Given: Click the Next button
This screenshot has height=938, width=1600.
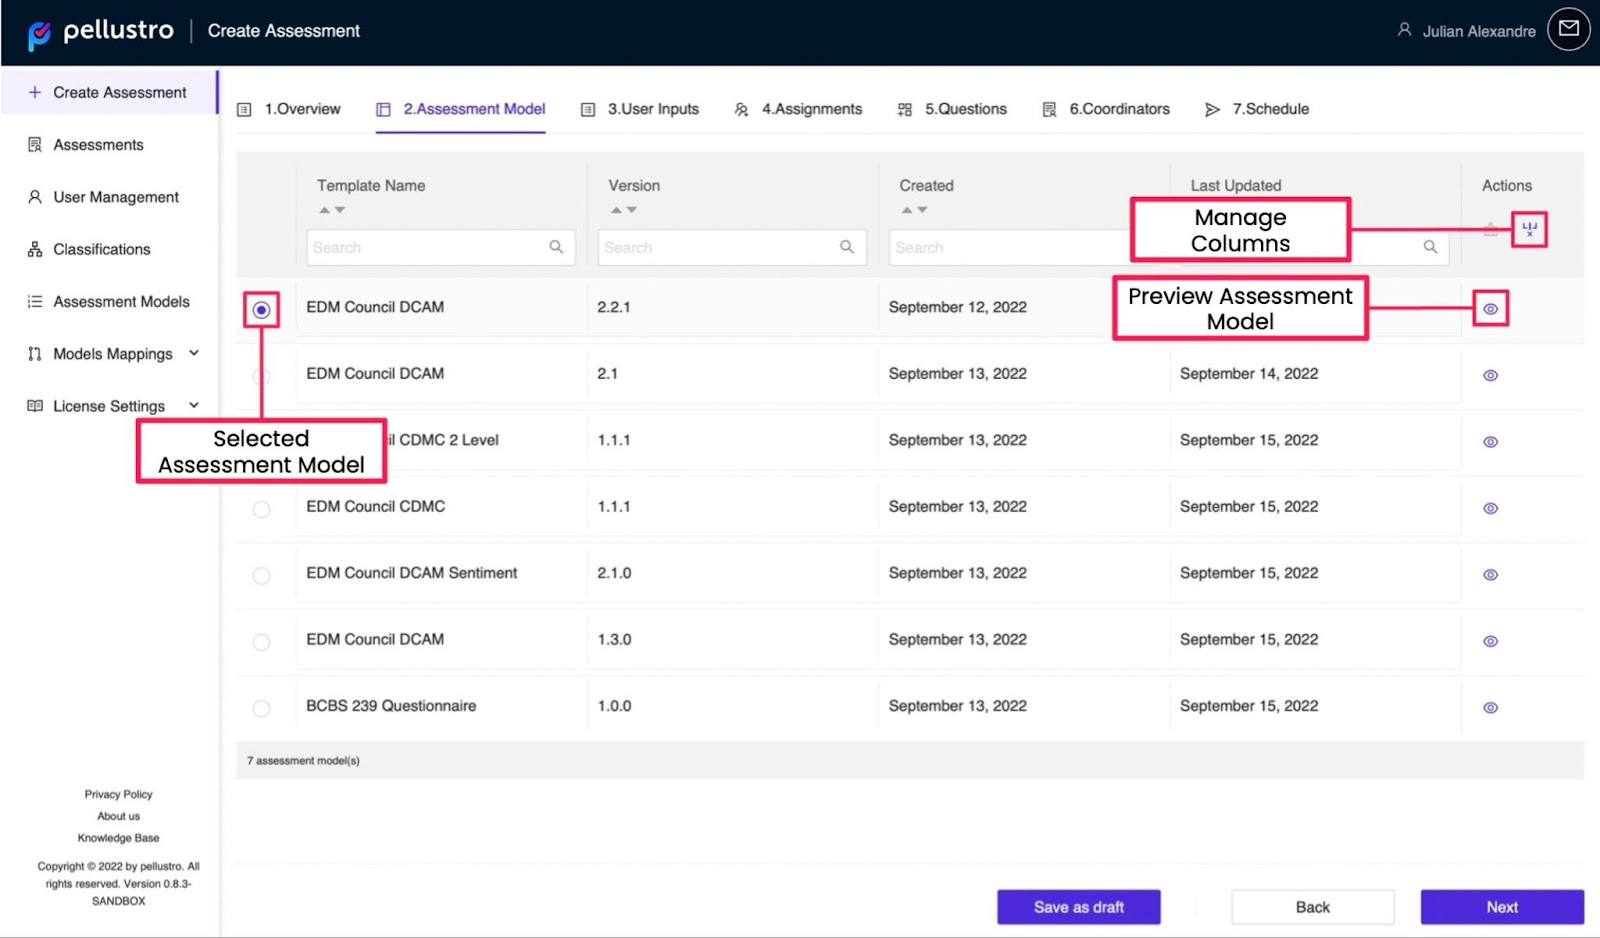Looking at the screenshot, I should pos(1502,907).
